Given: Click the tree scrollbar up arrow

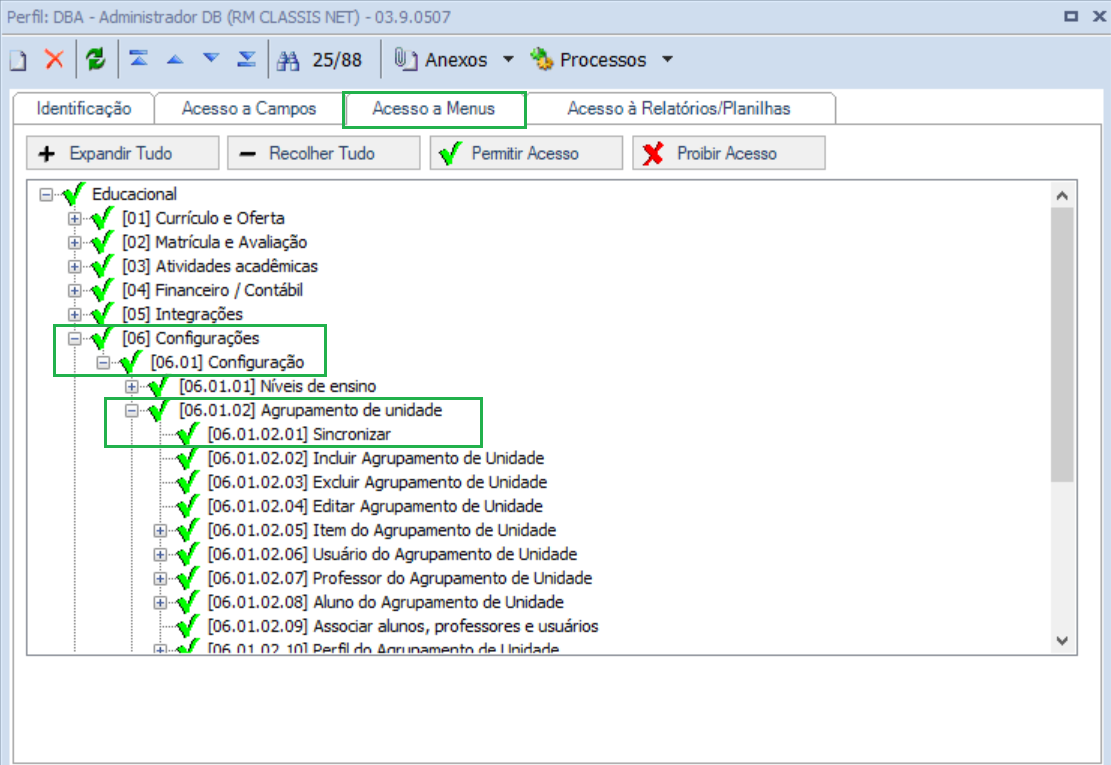Looking at the screenshot, I should point(1062,196).
